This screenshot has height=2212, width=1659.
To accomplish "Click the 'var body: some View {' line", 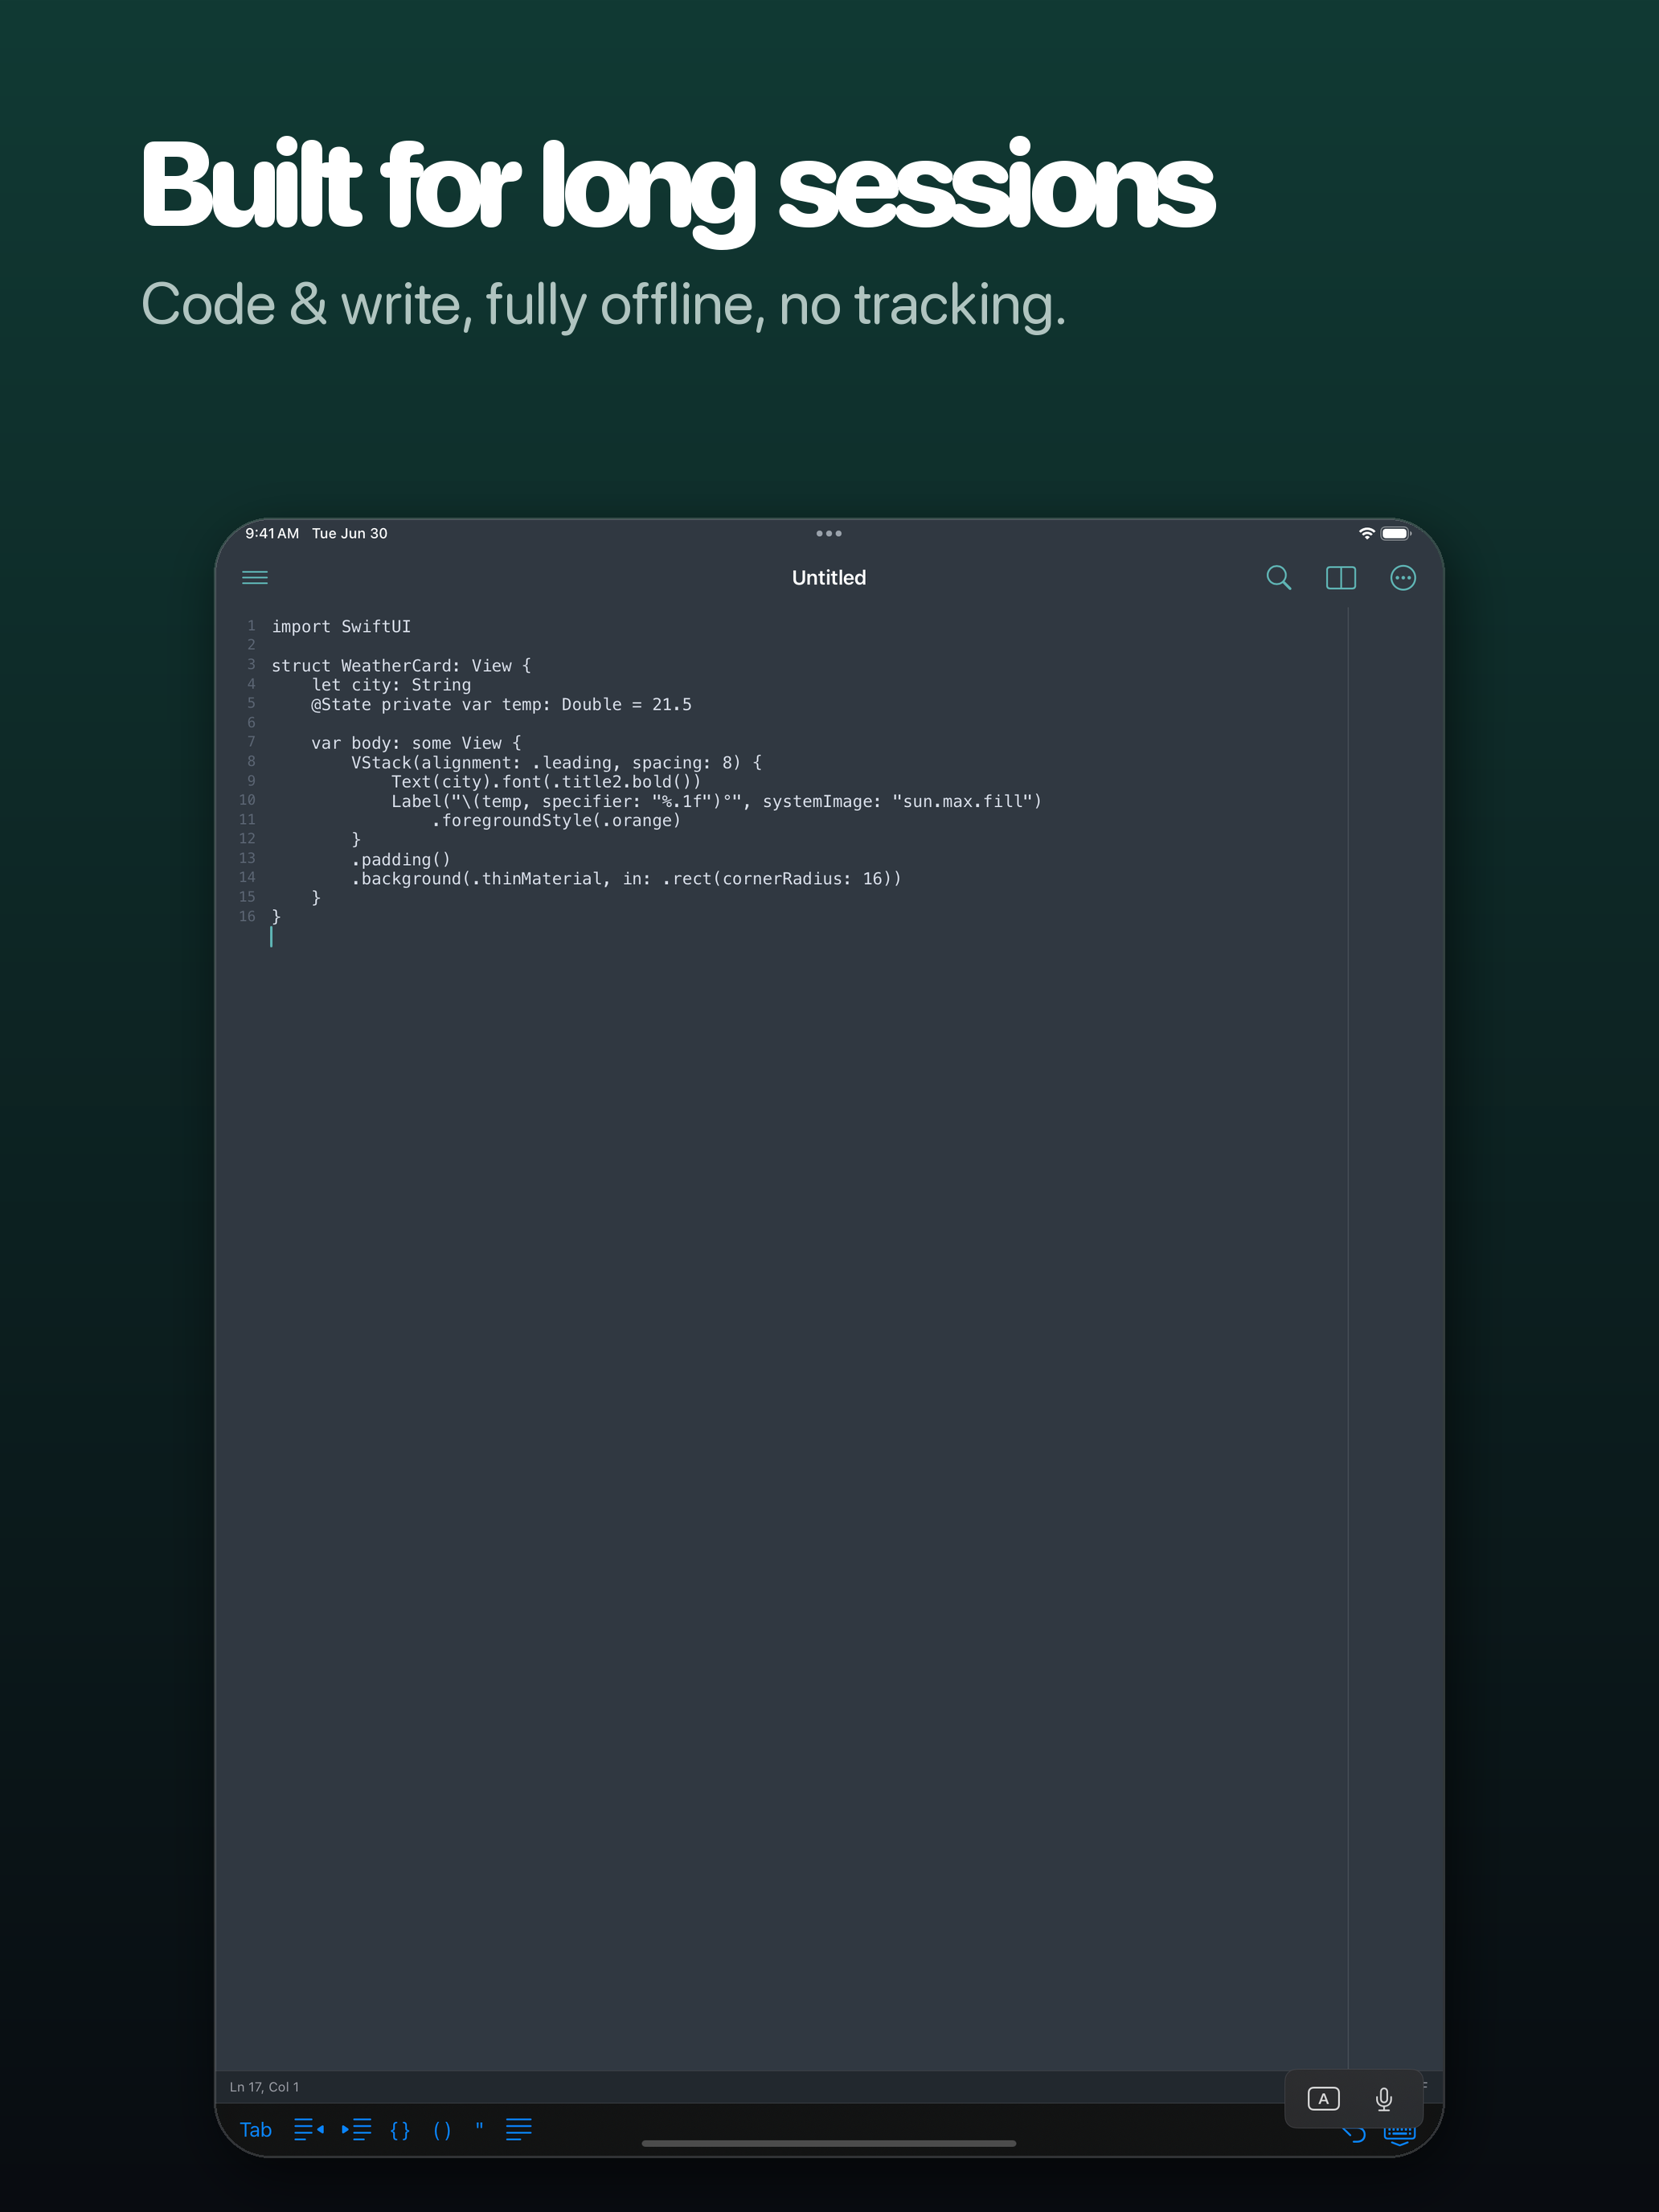I will point(416,743).
